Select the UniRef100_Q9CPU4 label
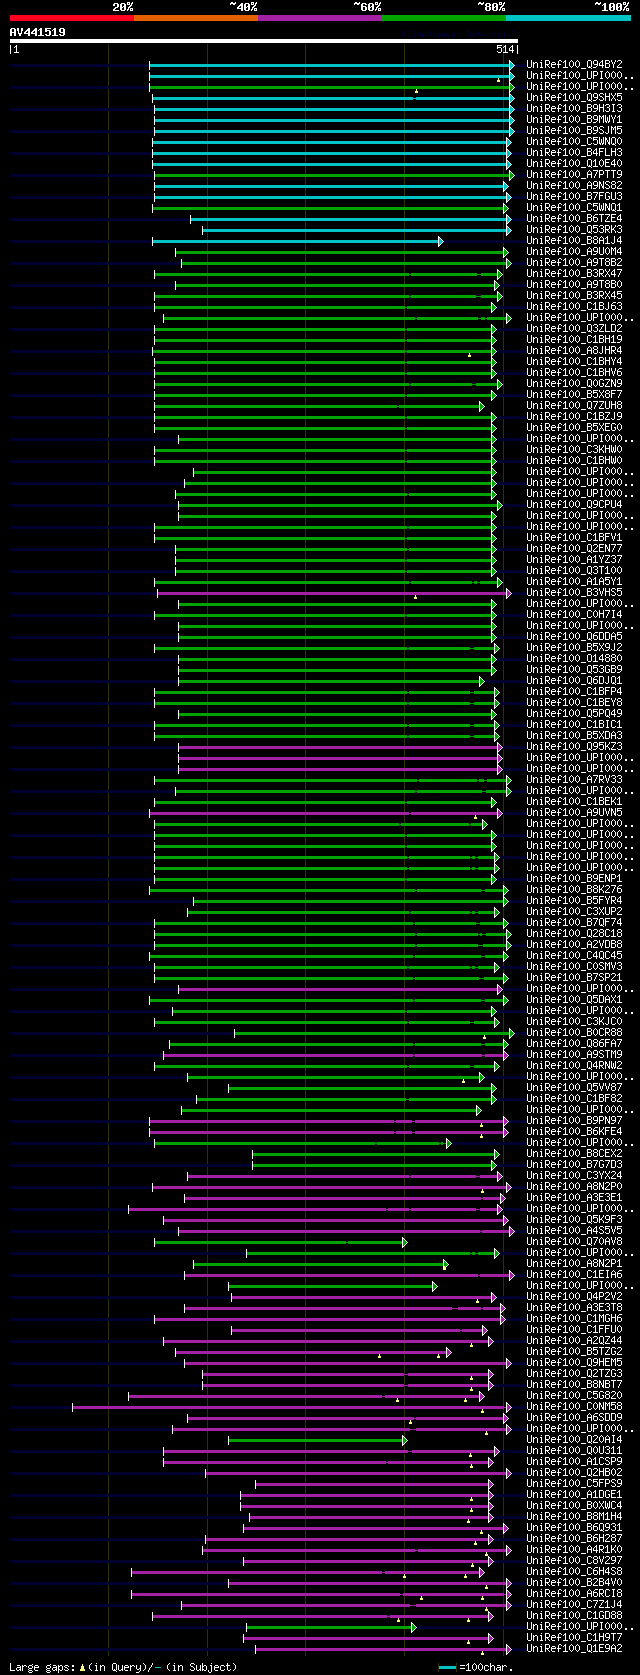 pyautogui.click(x=574, y=504)
